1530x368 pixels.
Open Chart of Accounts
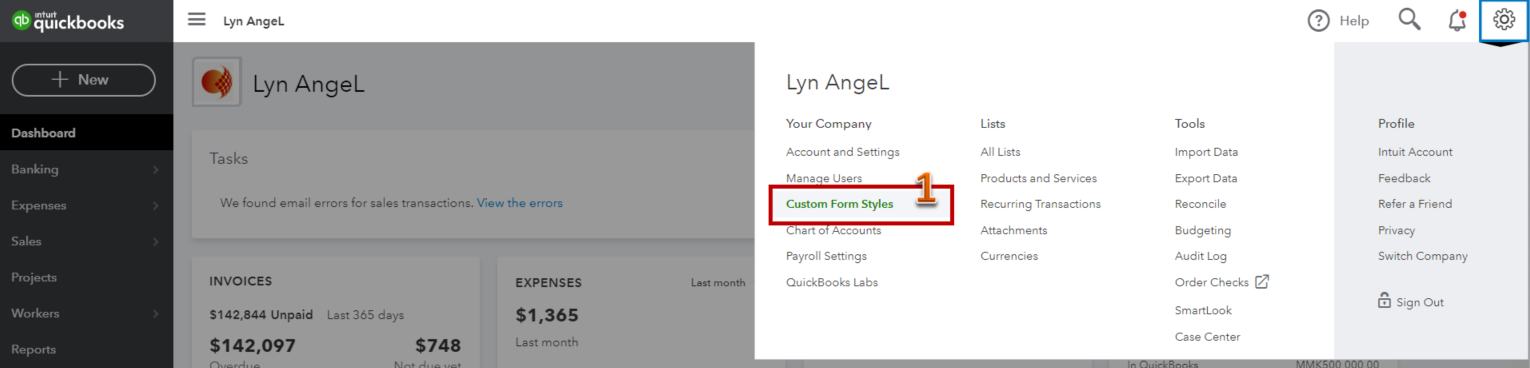coord(833,230)
